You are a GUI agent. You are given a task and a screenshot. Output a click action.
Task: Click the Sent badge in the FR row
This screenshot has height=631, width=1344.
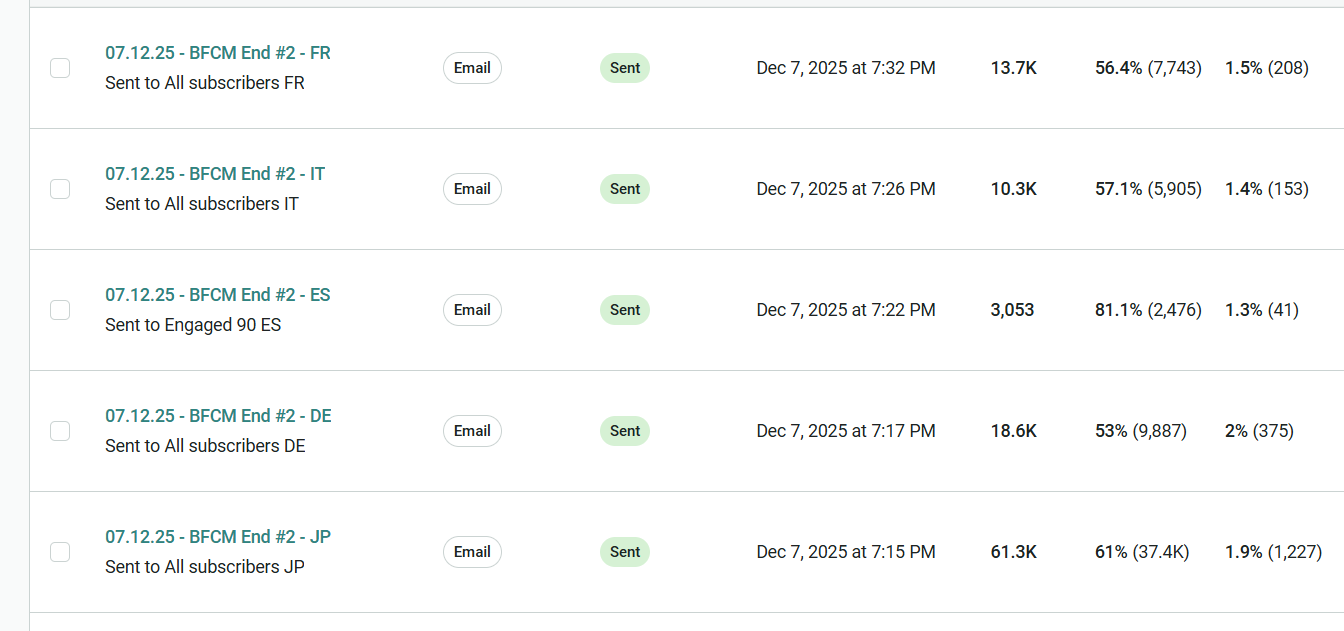(x=625, y=68)
